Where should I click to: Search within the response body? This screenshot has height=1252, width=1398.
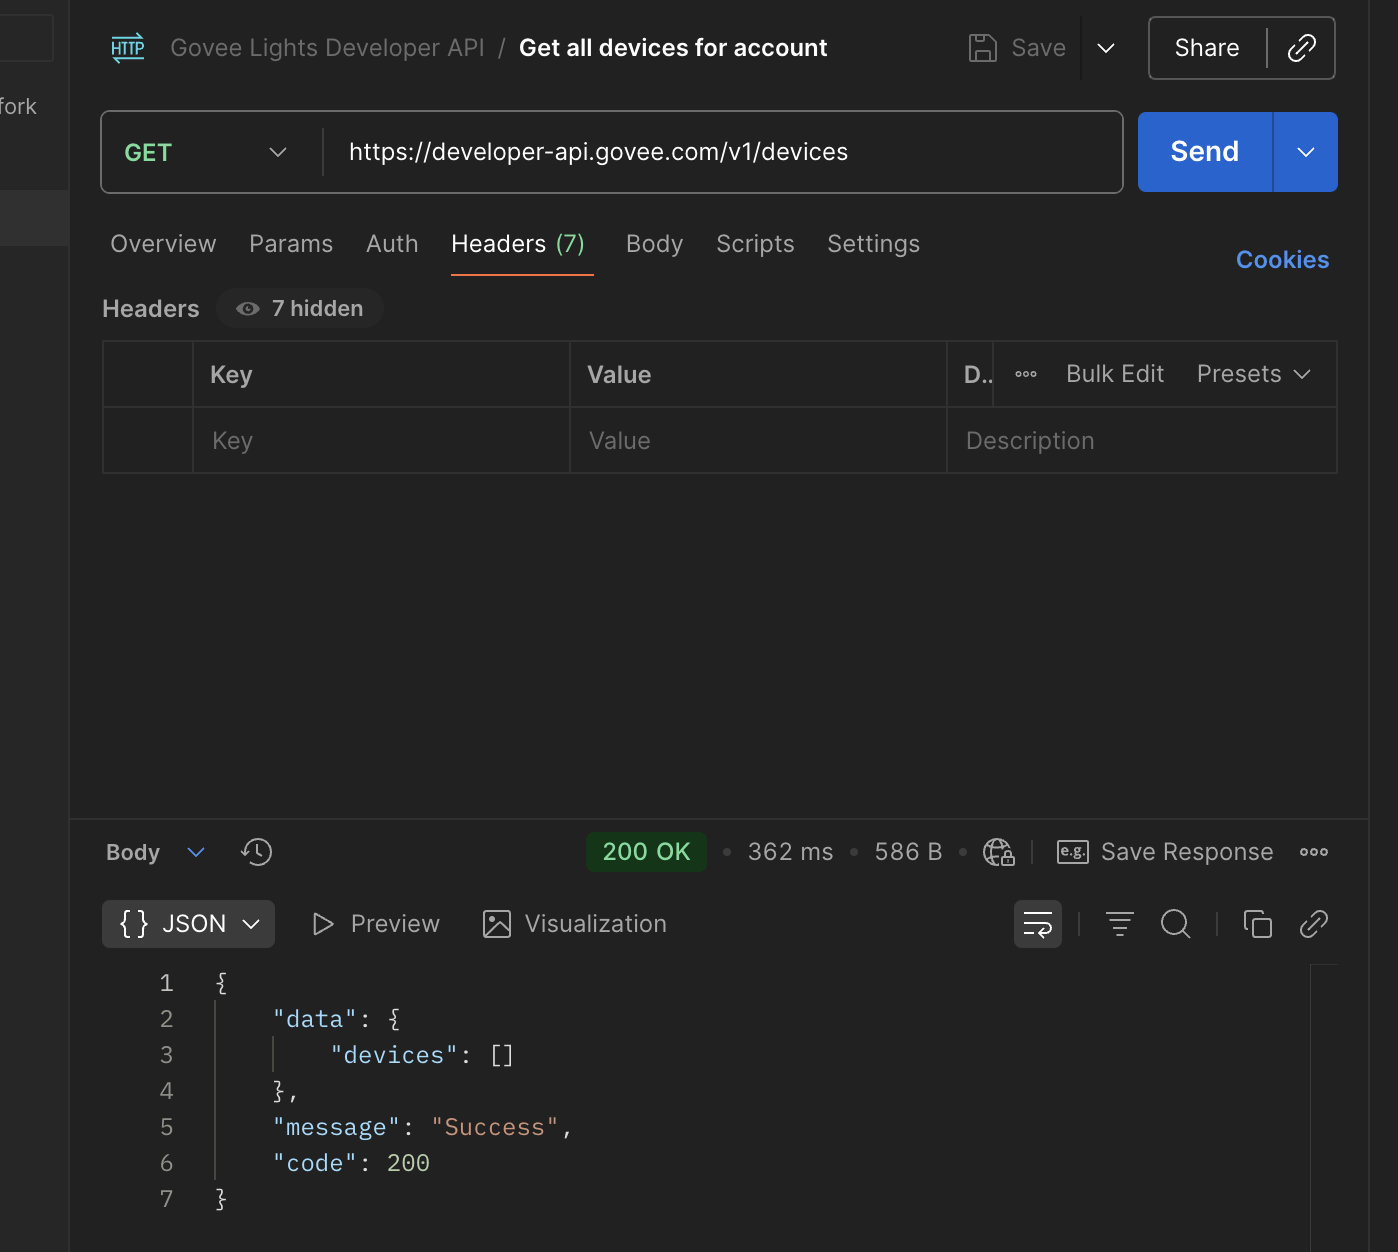tap(1175, 924)
